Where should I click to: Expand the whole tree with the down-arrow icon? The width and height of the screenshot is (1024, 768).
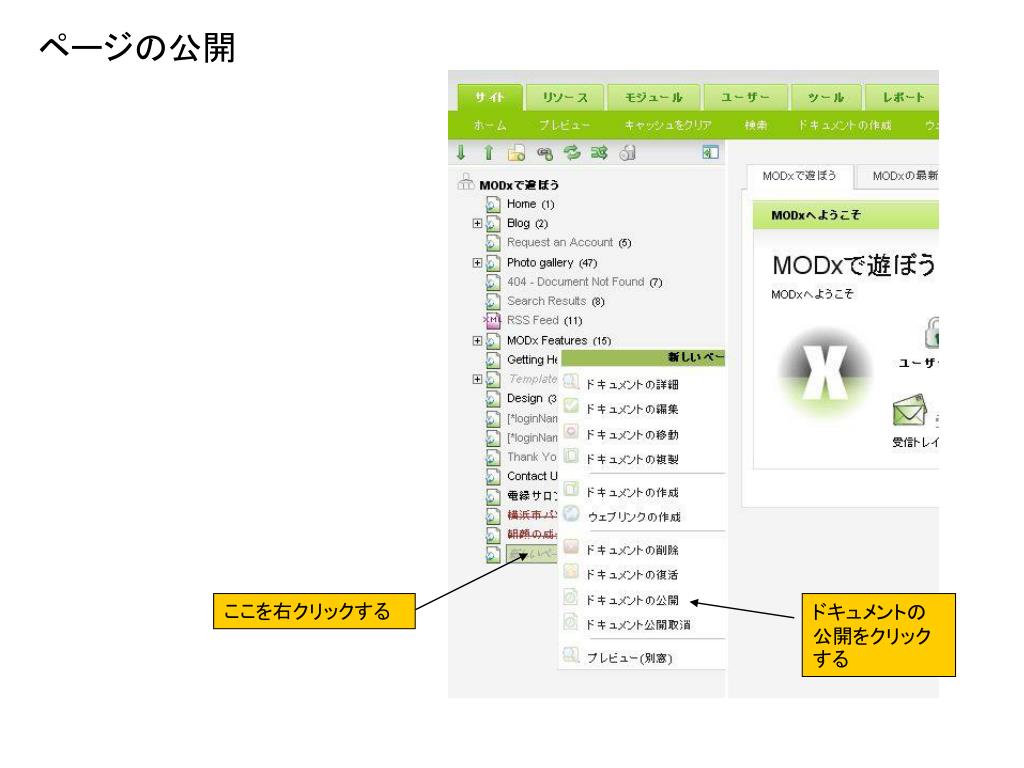pyautogui.click(x=461, y=153)
